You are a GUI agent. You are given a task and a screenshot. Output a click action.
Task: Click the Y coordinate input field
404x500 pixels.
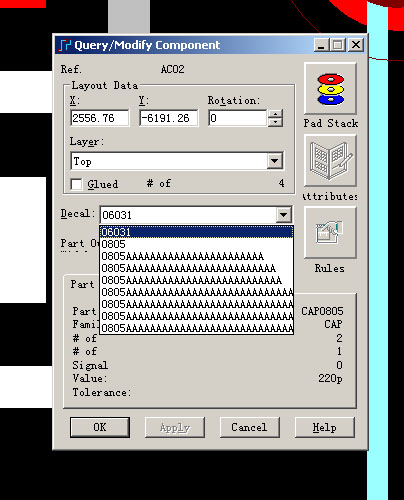point(169,118)
